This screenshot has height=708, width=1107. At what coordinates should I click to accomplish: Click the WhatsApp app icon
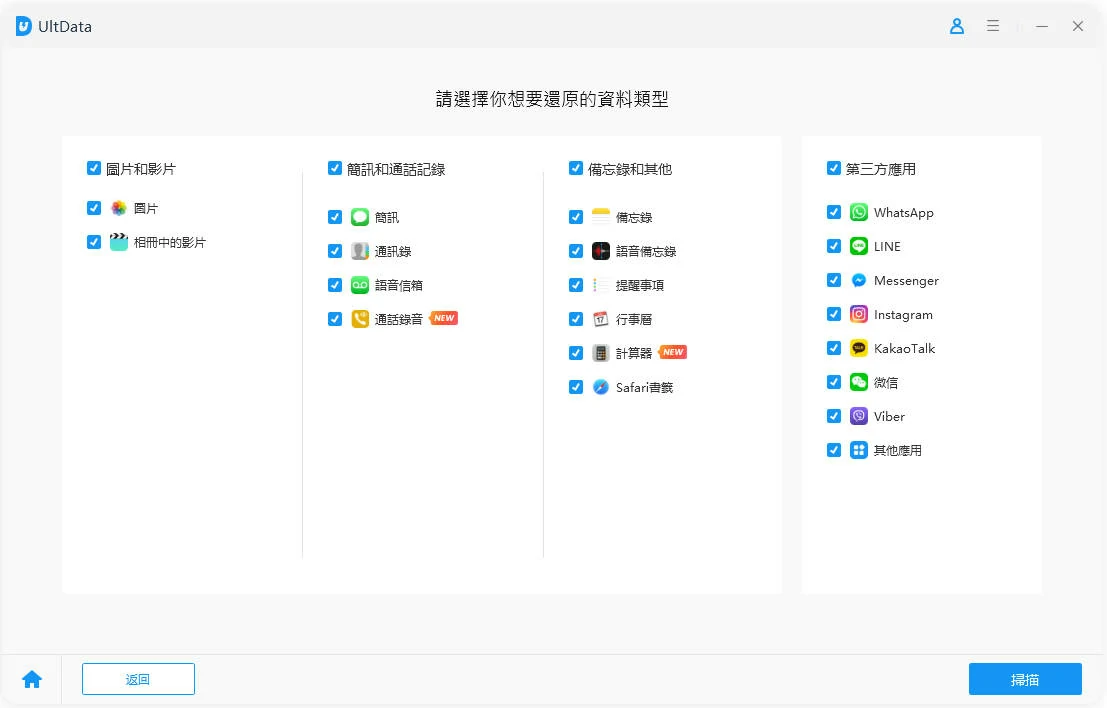858,213
